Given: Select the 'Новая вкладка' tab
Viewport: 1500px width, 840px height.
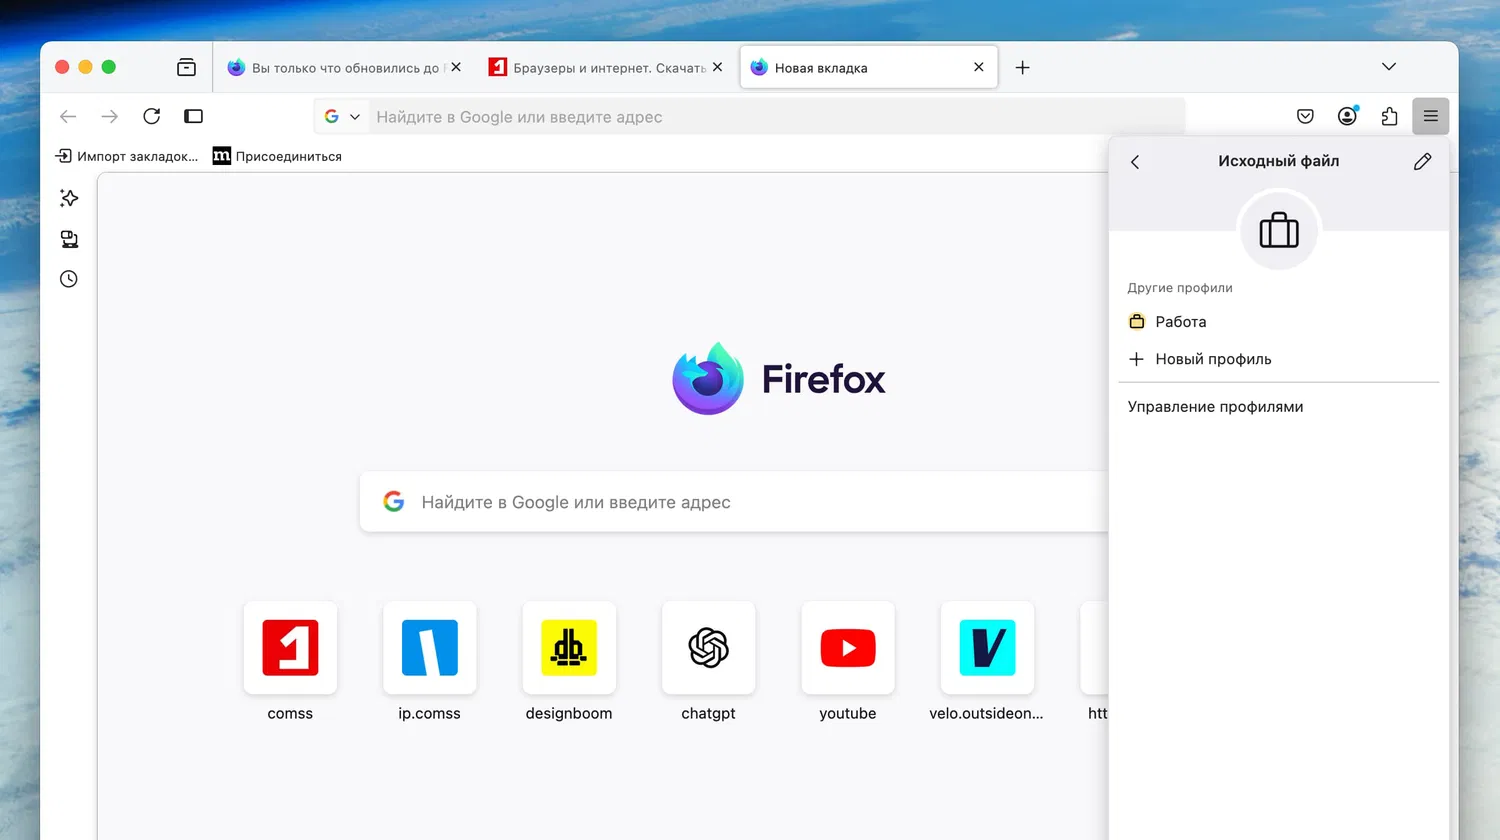Looking at the screenshot, I should (x=869, y=67).
